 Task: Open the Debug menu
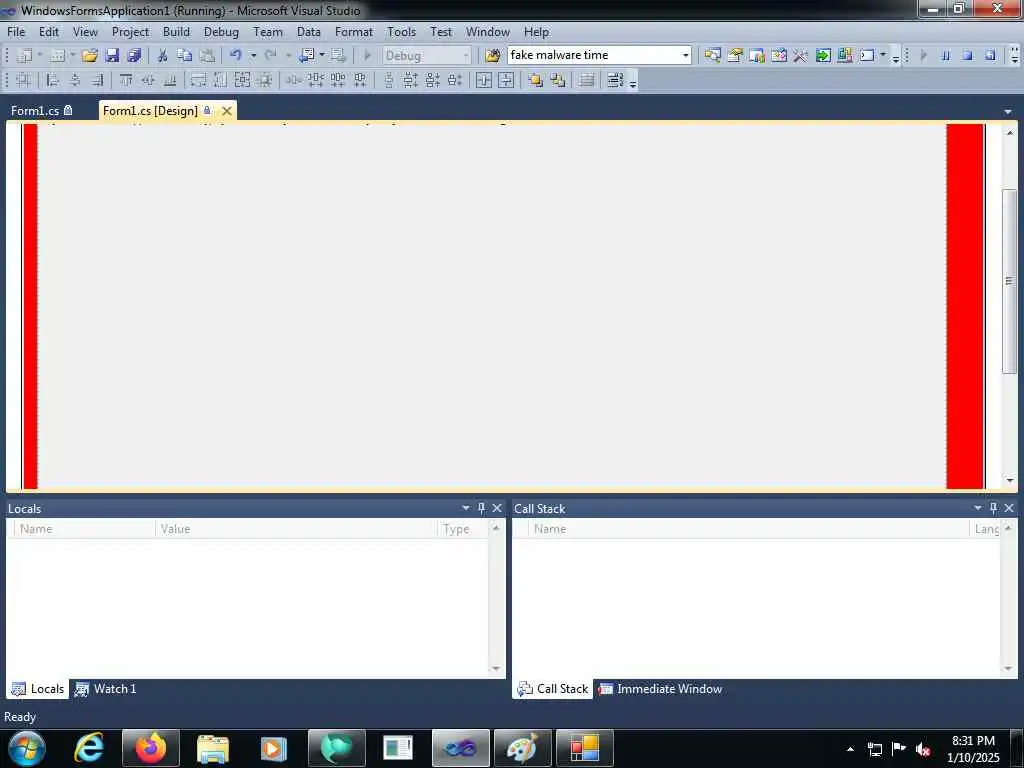(x=221, y=31)
